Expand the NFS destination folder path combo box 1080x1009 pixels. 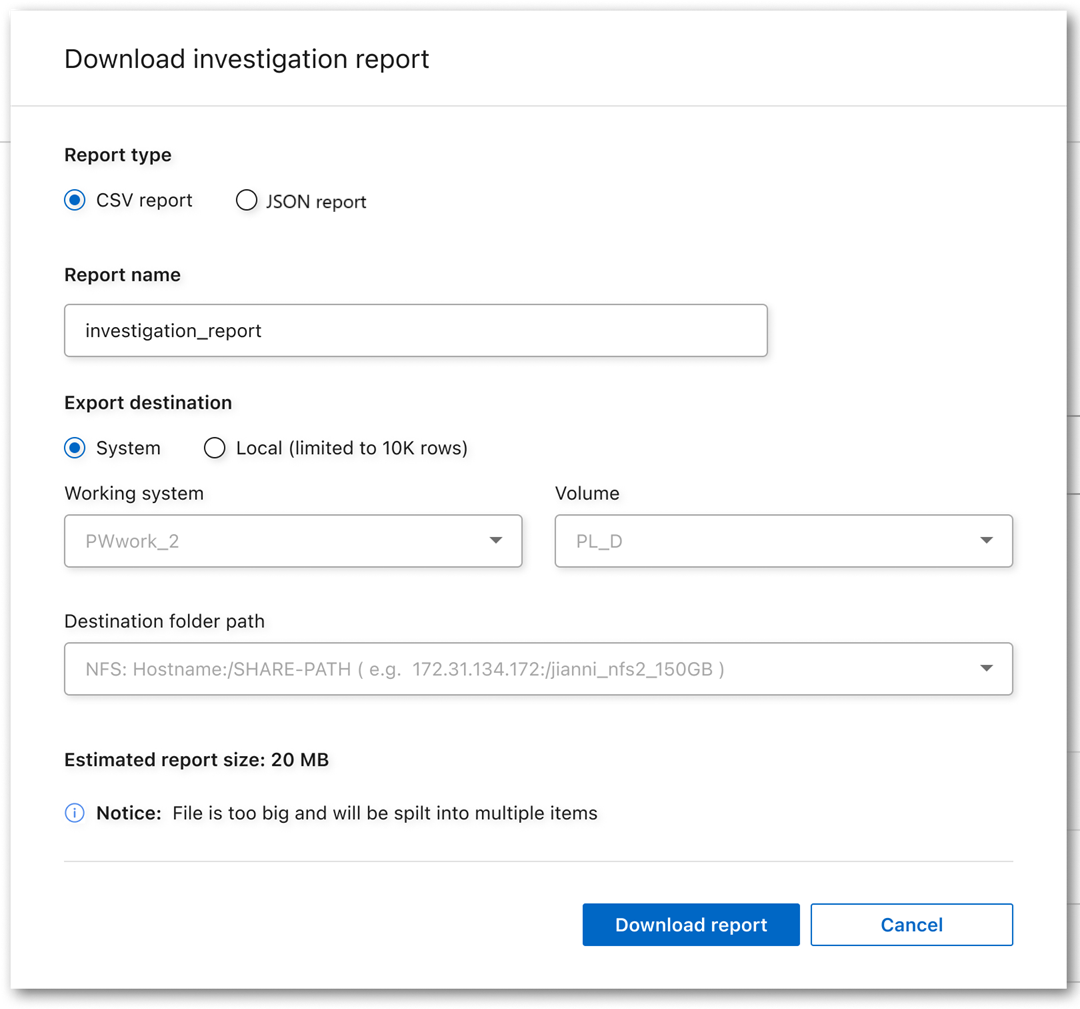click(538, 668)
